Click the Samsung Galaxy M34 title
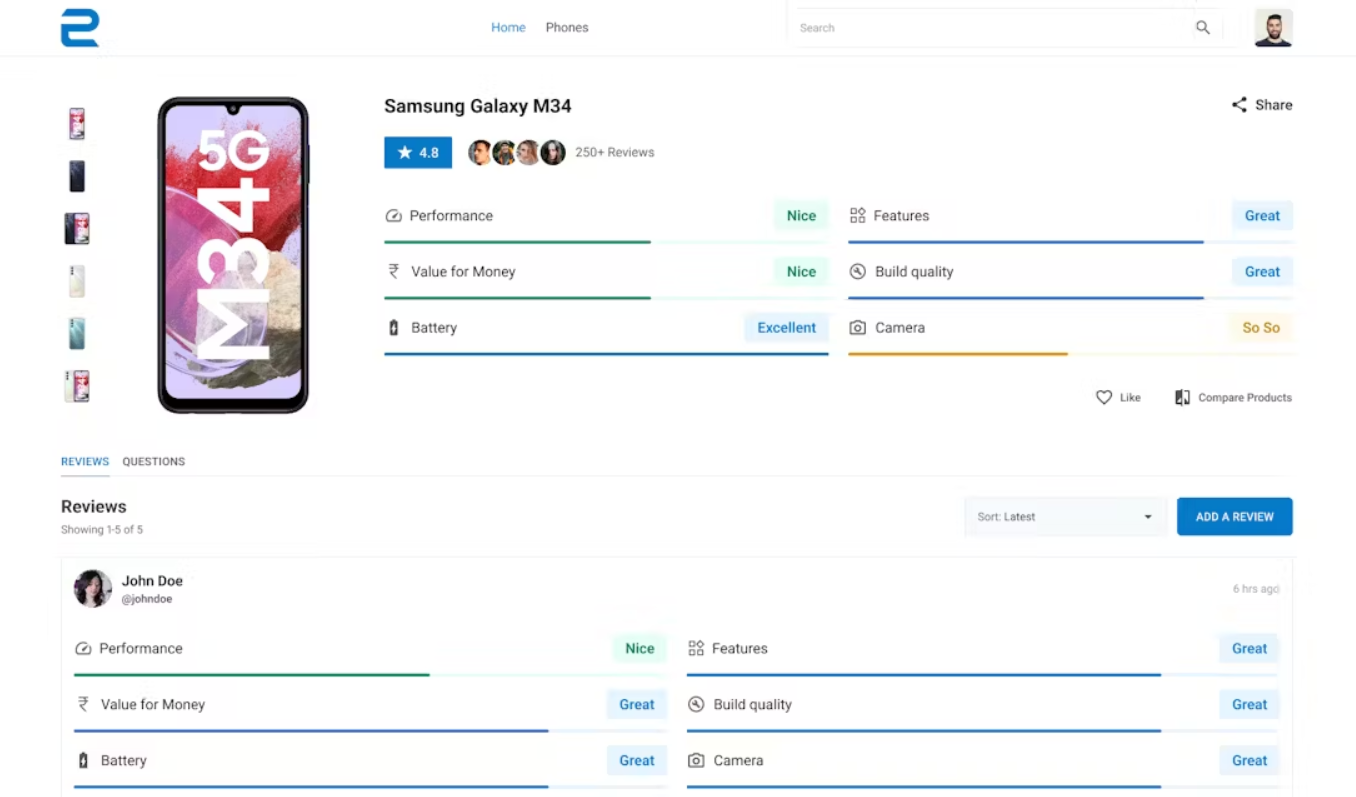The height and width of the screenshot is (797, 1356). 478,106
